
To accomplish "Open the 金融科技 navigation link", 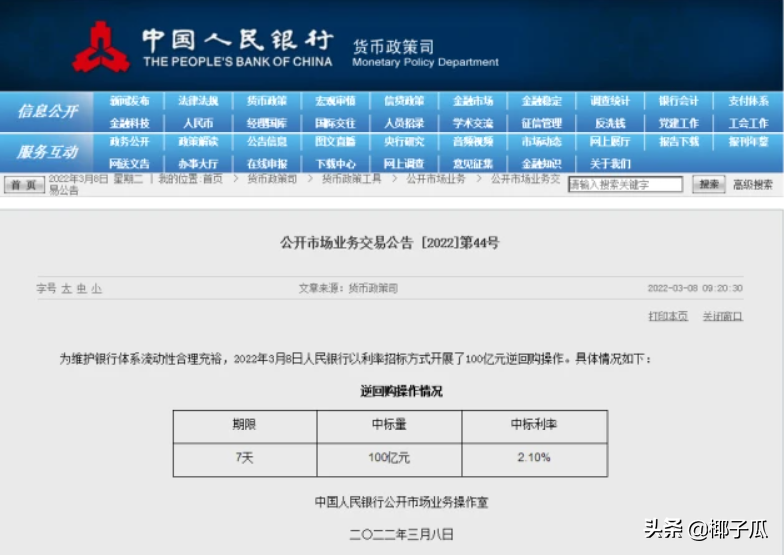I will pos(130,123).
